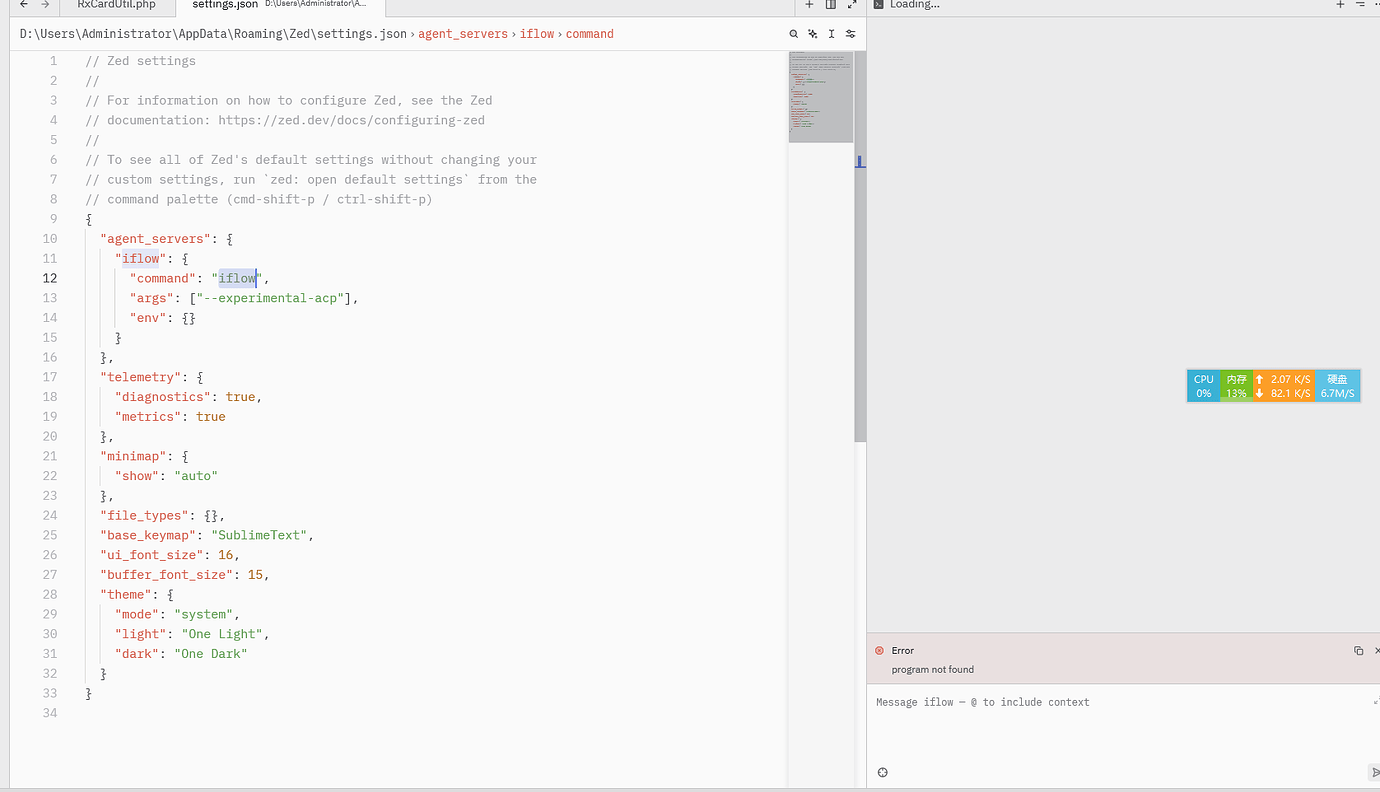Start a new agent thread with plus
1380x792 pixels.
[1340, 5]
